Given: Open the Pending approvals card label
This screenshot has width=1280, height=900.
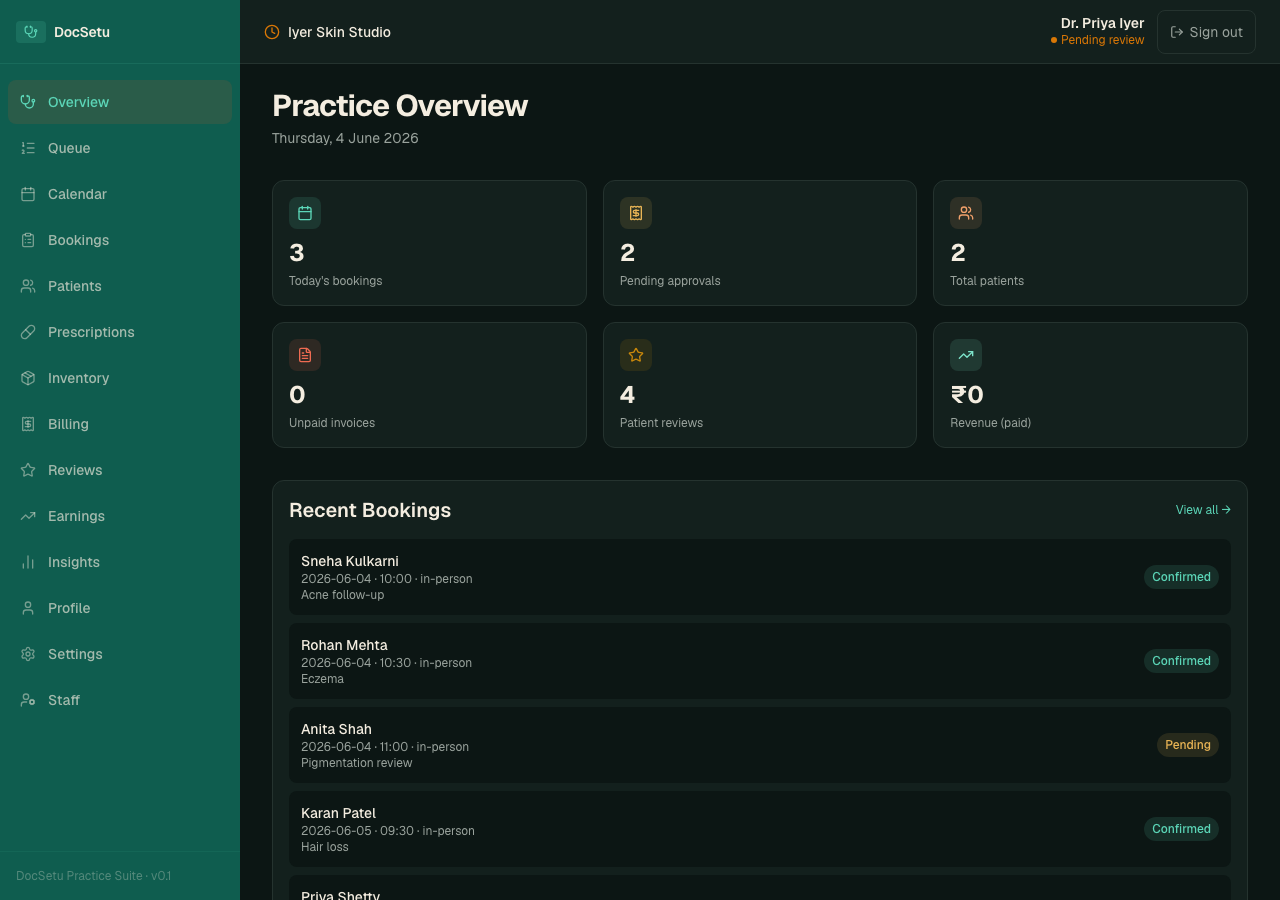Looking at the screenshot, I should point(670,281).
